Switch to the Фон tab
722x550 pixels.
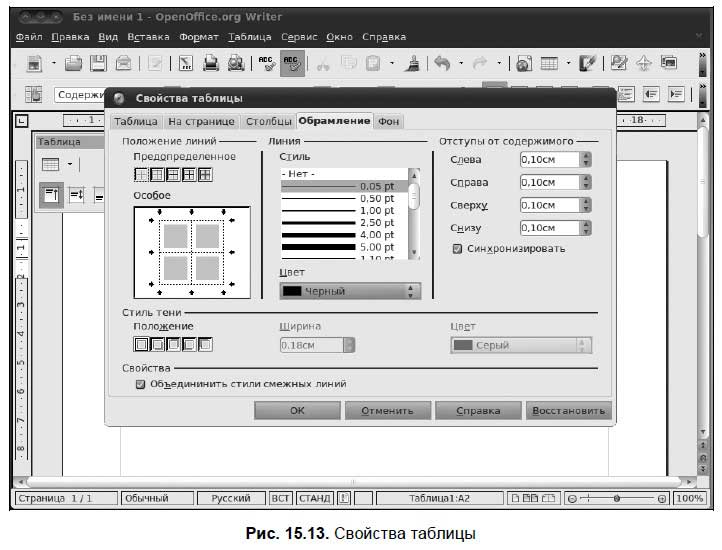(389, 122)
